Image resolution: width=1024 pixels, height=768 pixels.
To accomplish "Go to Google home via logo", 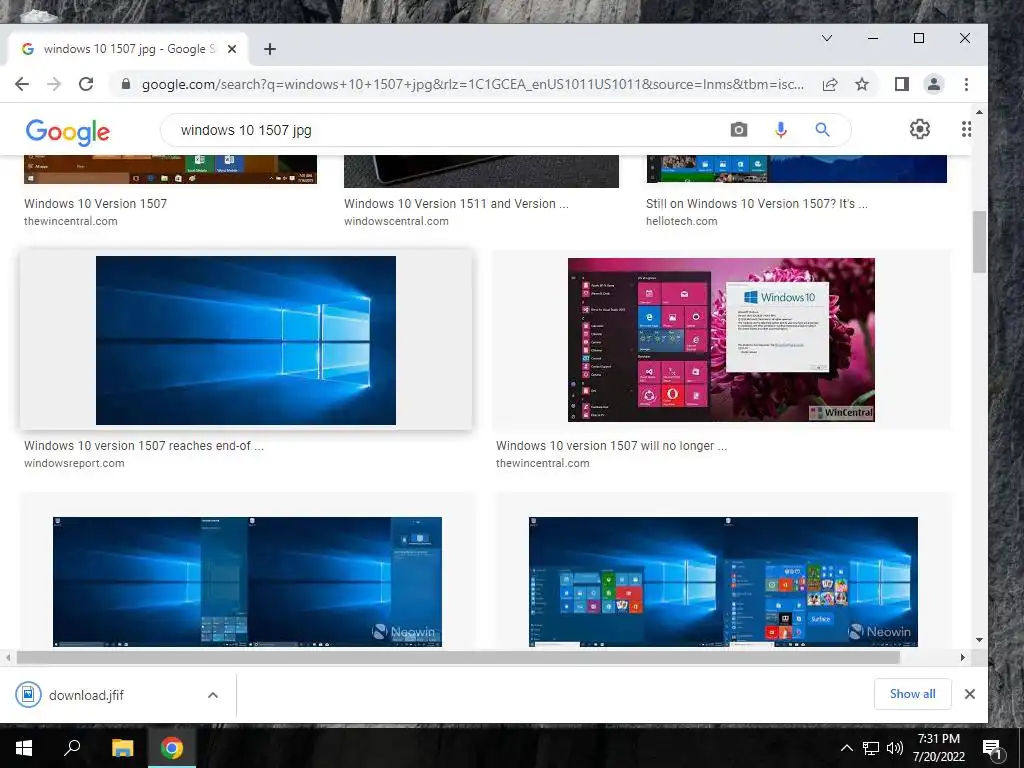I will point(68,132).
